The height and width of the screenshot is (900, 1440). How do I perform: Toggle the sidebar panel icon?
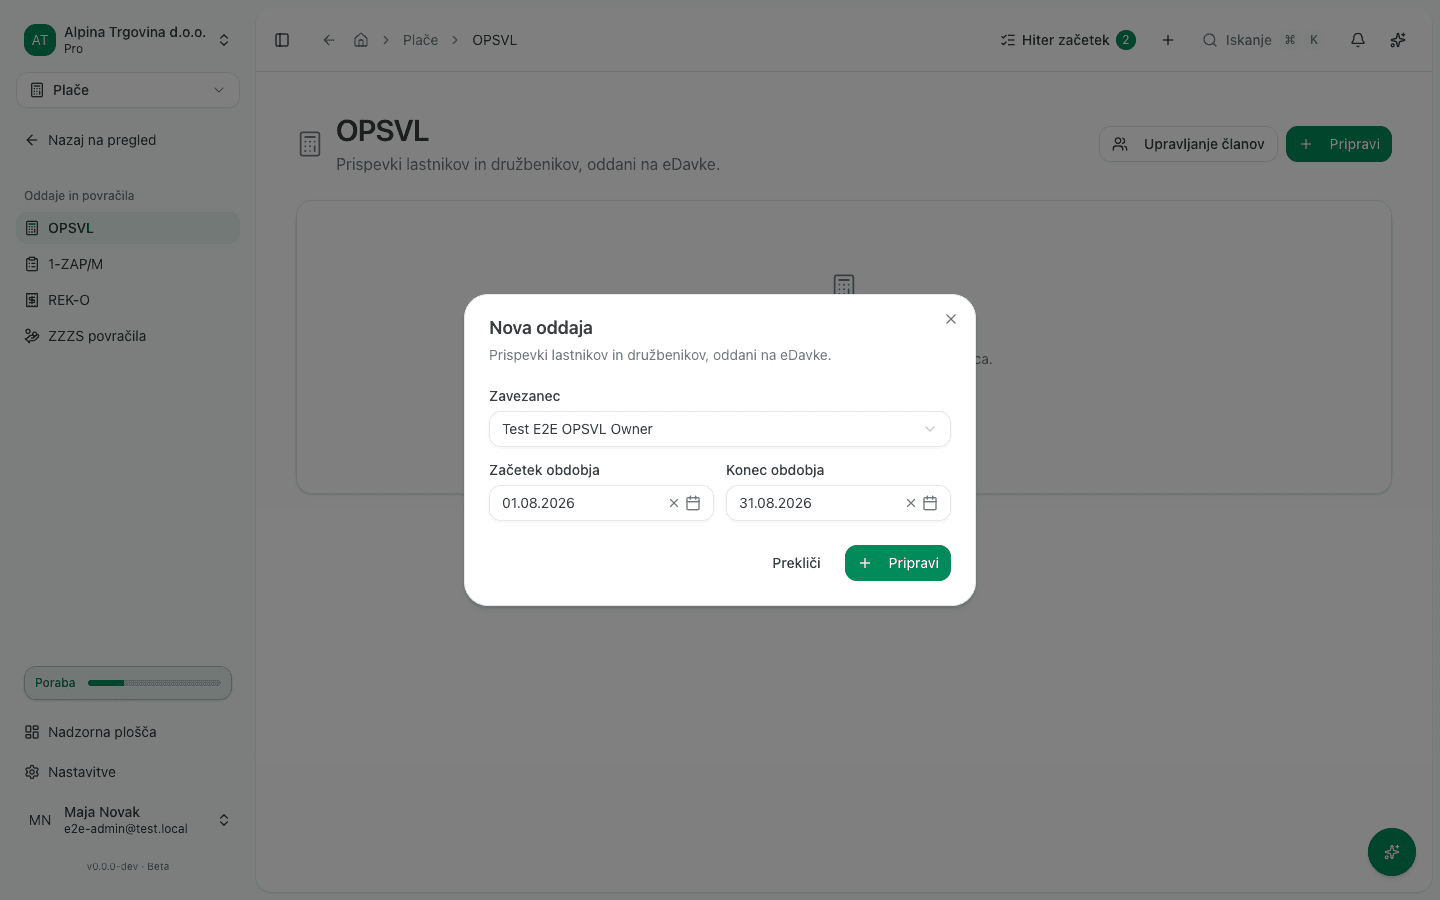tap(282, 40)
